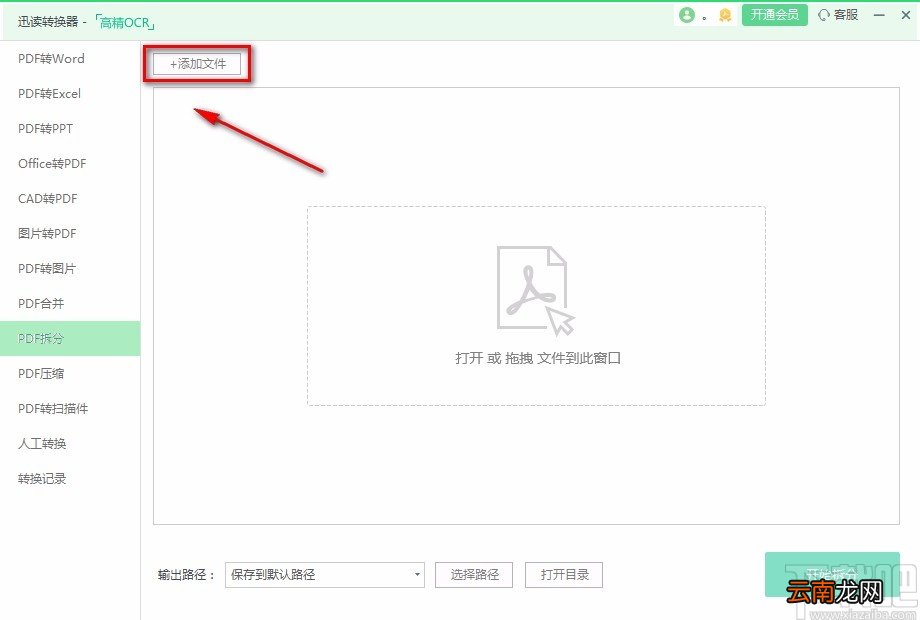Start splitting with the green 开始拆分 button

(832, 574)
